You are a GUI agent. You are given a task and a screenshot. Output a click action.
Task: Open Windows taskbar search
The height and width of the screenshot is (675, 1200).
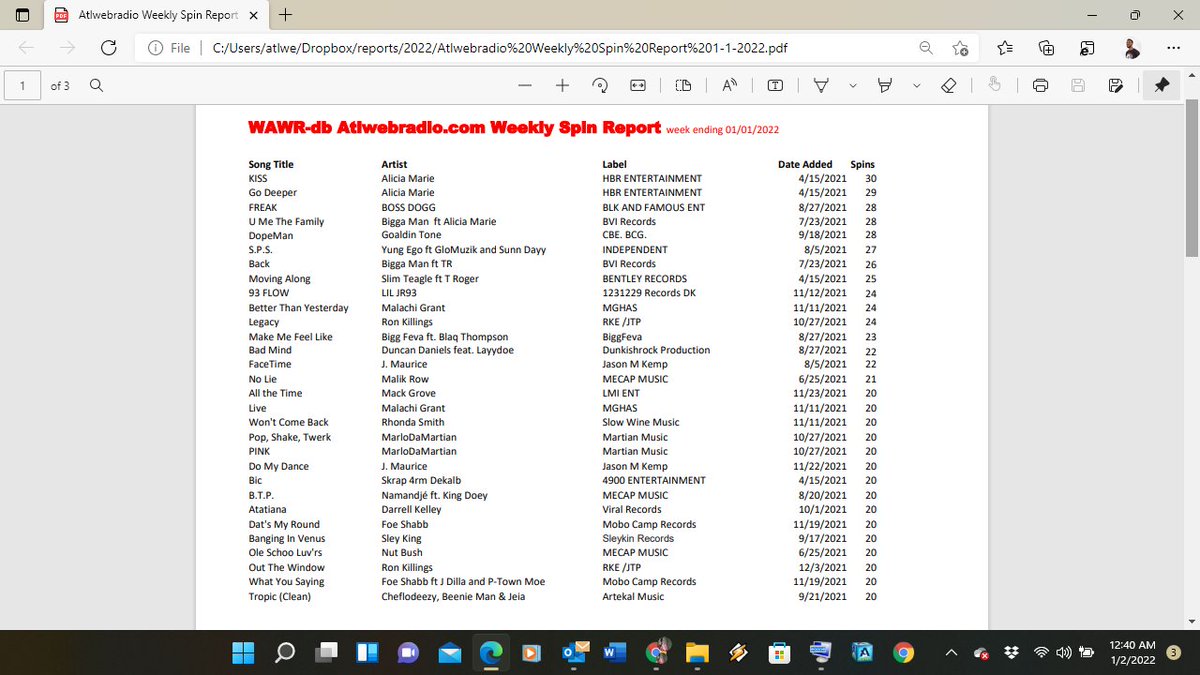pyautogui.click(x=285, y=653)
